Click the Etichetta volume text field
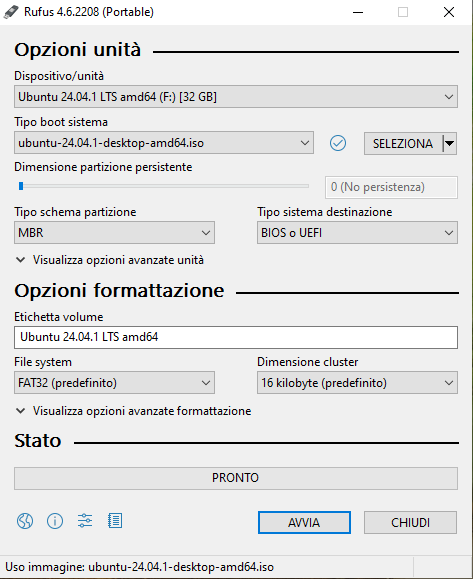Image resolution: width=473 pixels, height=579 pixels. [236, 337]
